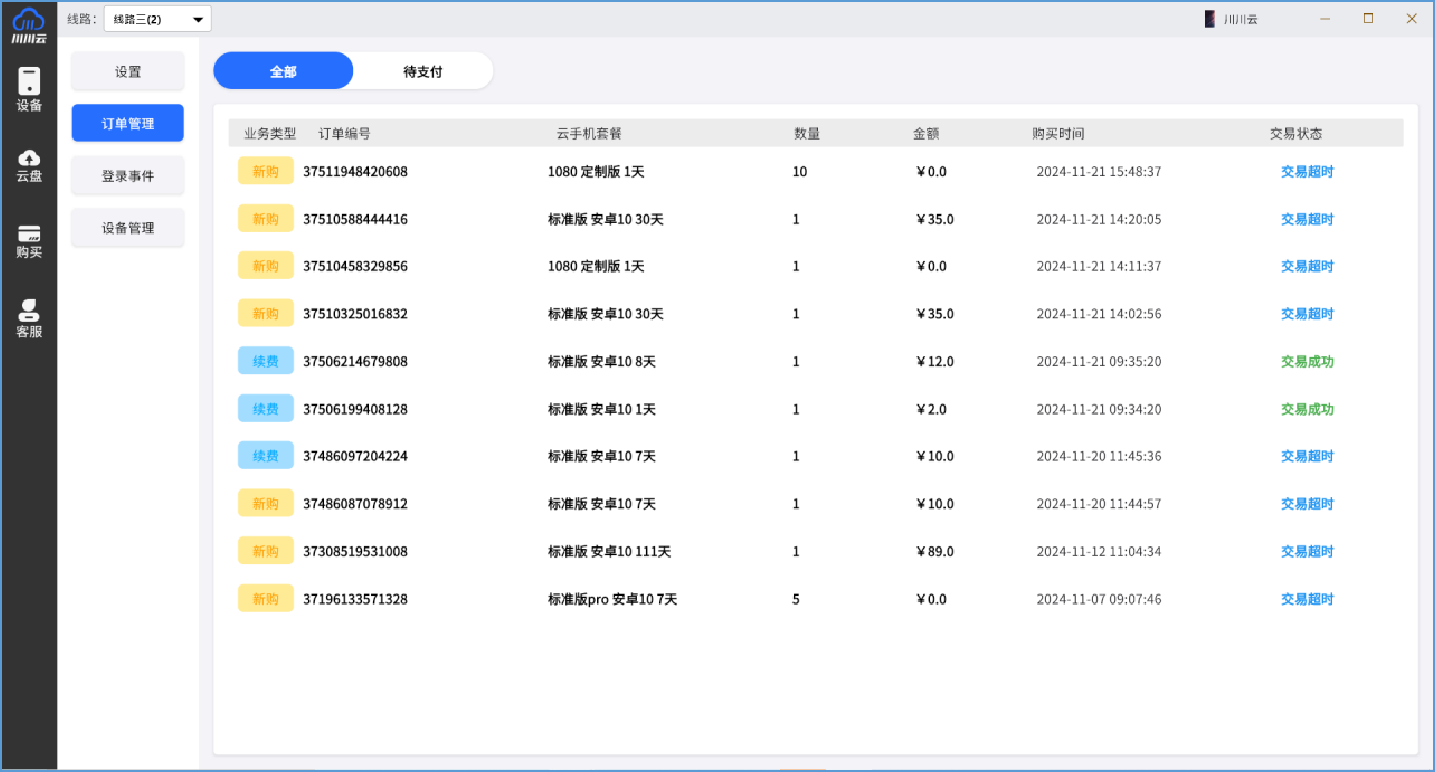Open 登录事件 login events section
This screenshot has height=772, width=1435.
point(128,176)
